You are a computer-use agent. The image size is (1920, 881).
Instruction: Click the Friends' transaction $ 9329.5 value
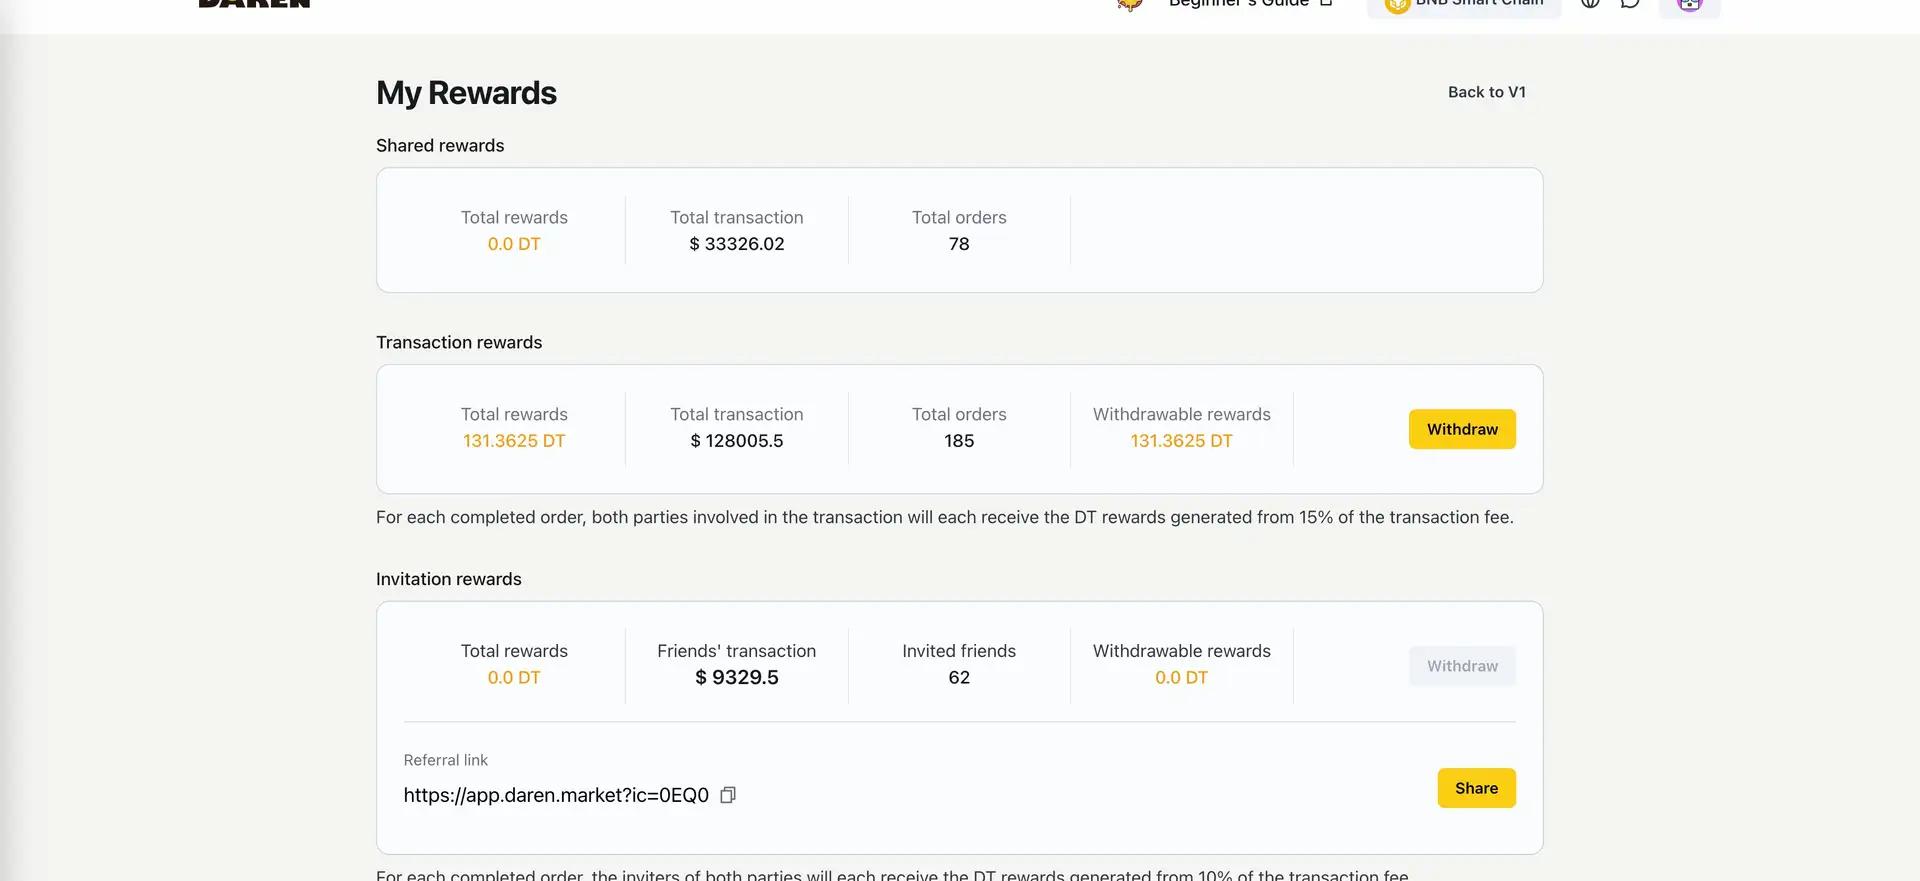pos(737,678)
